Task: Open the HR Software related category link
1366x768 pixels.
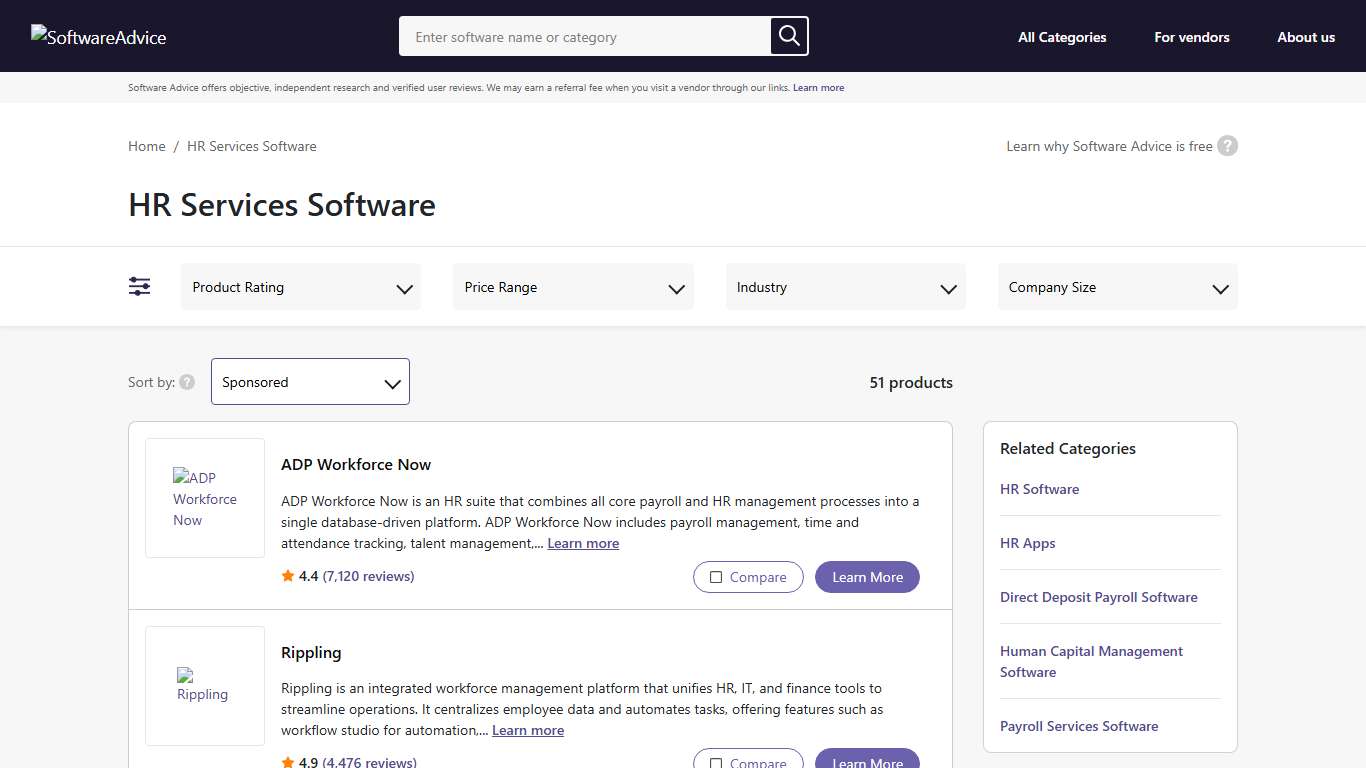Action: (x=1039, y=489)
